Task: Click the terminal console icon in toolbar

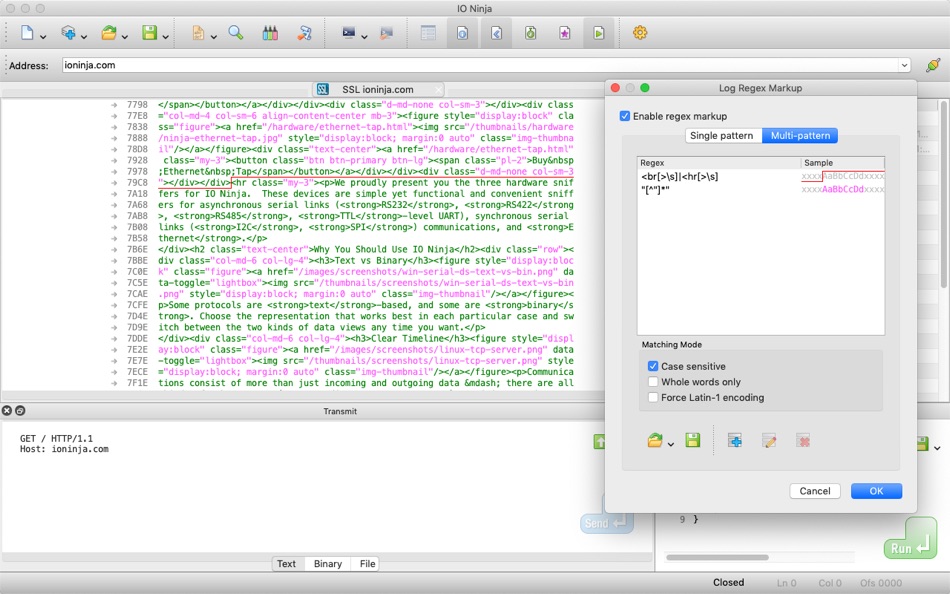Action: pyautogui.click(x=348, y=33)
